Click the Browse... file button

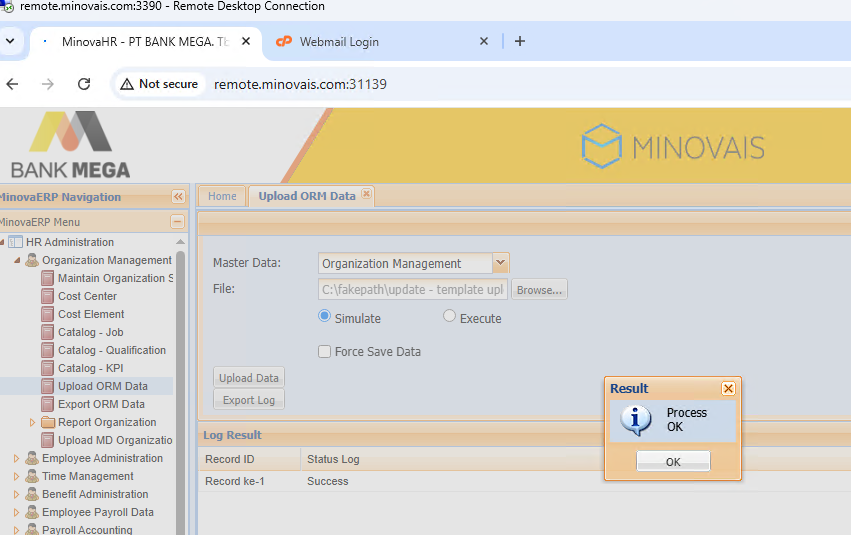539,290
